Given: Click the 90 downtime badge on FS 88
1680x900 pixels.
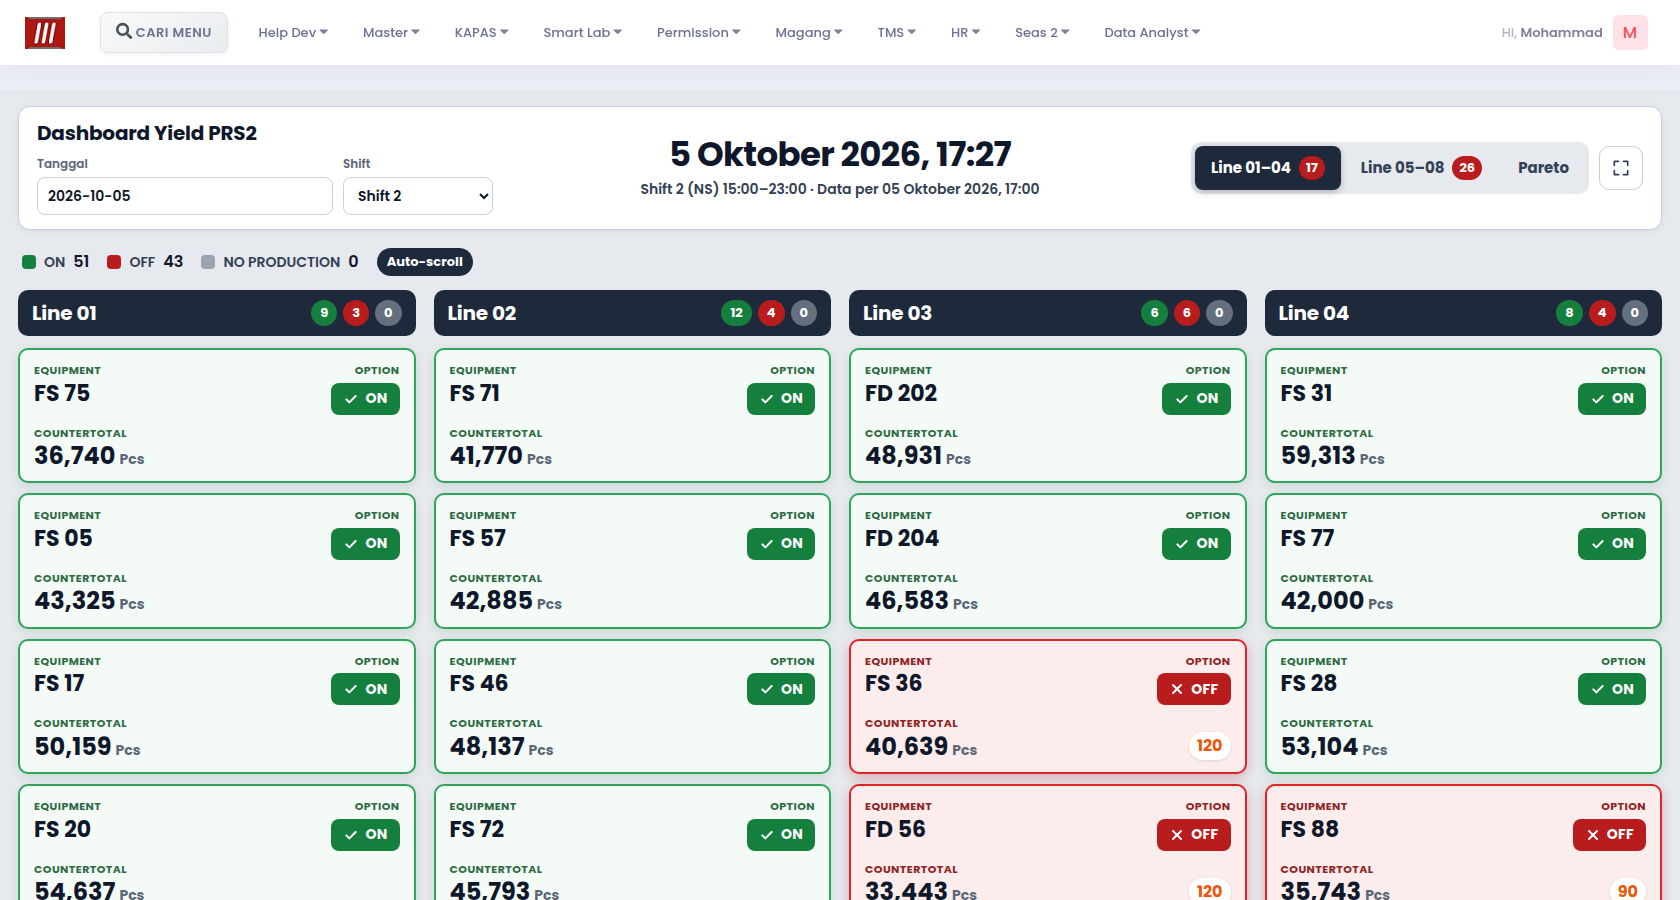Looking at the screenshot, I should [x=1628, y=890].
